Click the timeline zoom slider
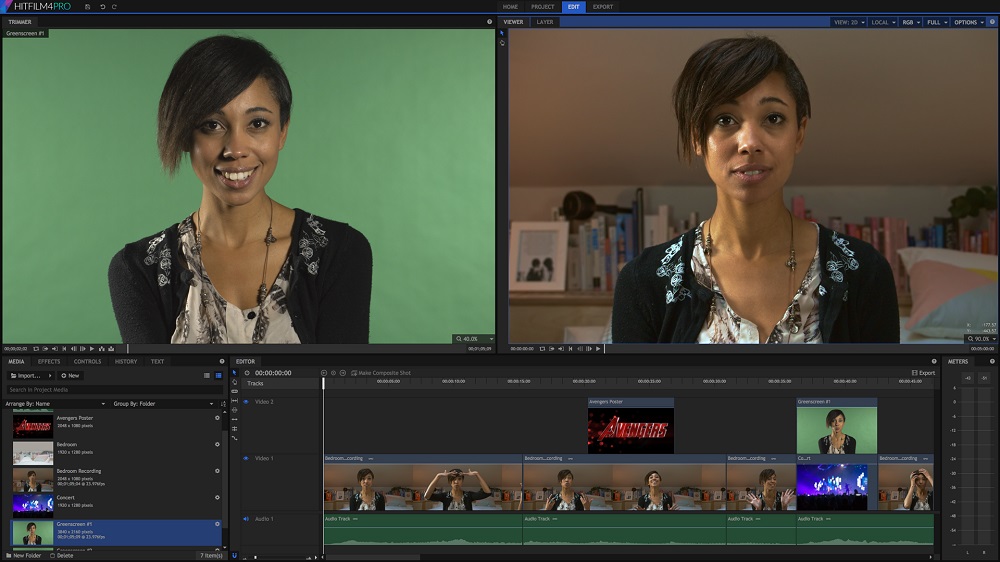This screenshot has width=1000, height=562. point(281,557)
